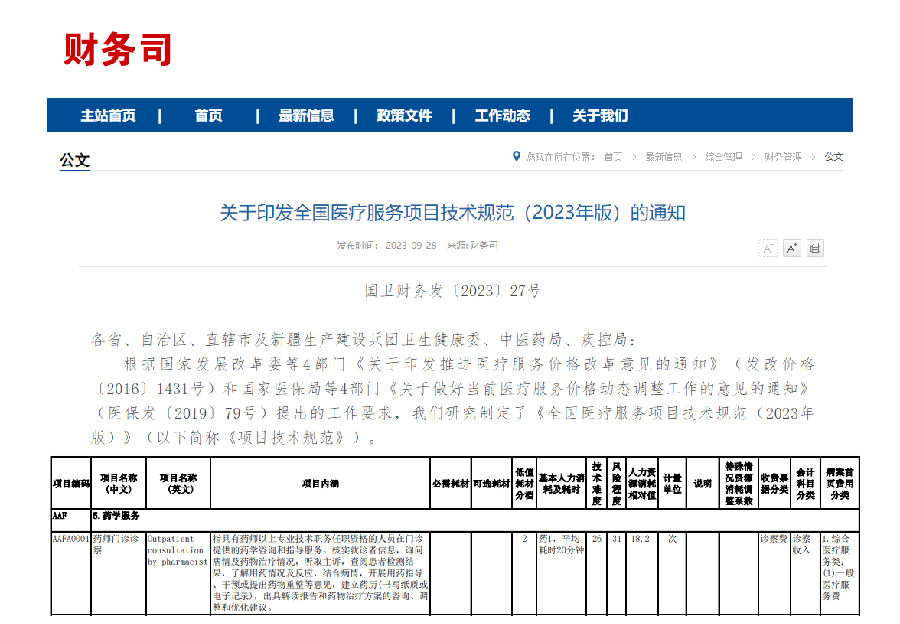
Task: Click the print page icon
Action: pos(815,248)
